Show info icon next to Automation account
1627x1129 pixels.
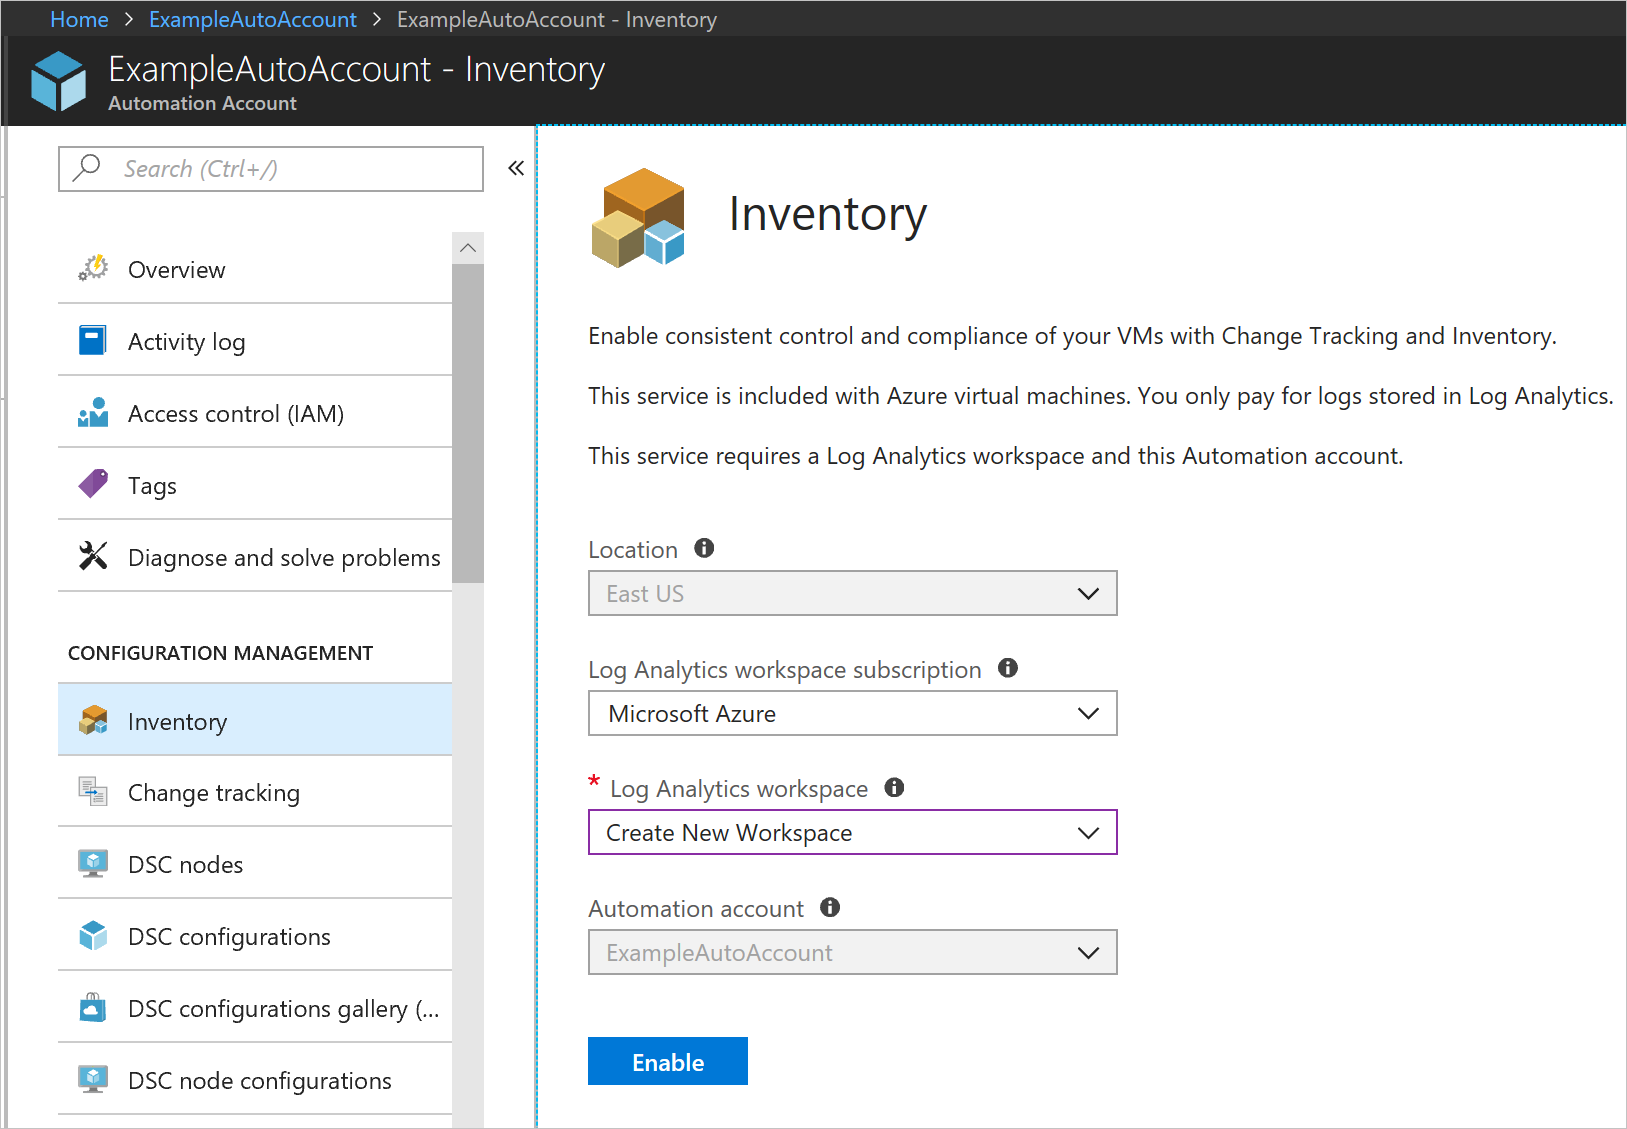(830, 907)
